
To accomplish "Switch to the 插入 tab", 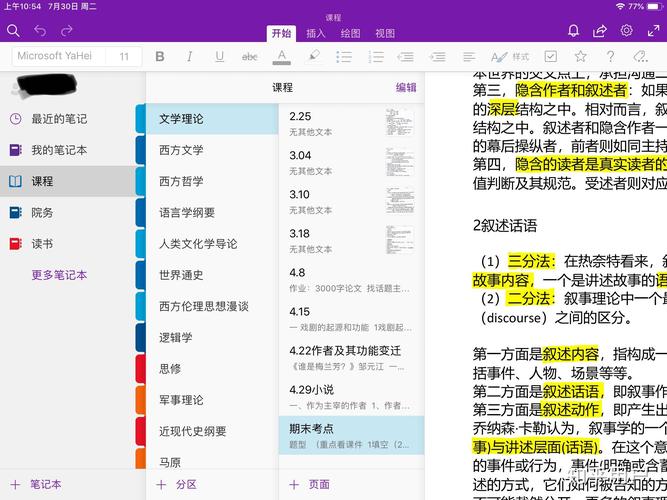I will click(x=316, y=33).
